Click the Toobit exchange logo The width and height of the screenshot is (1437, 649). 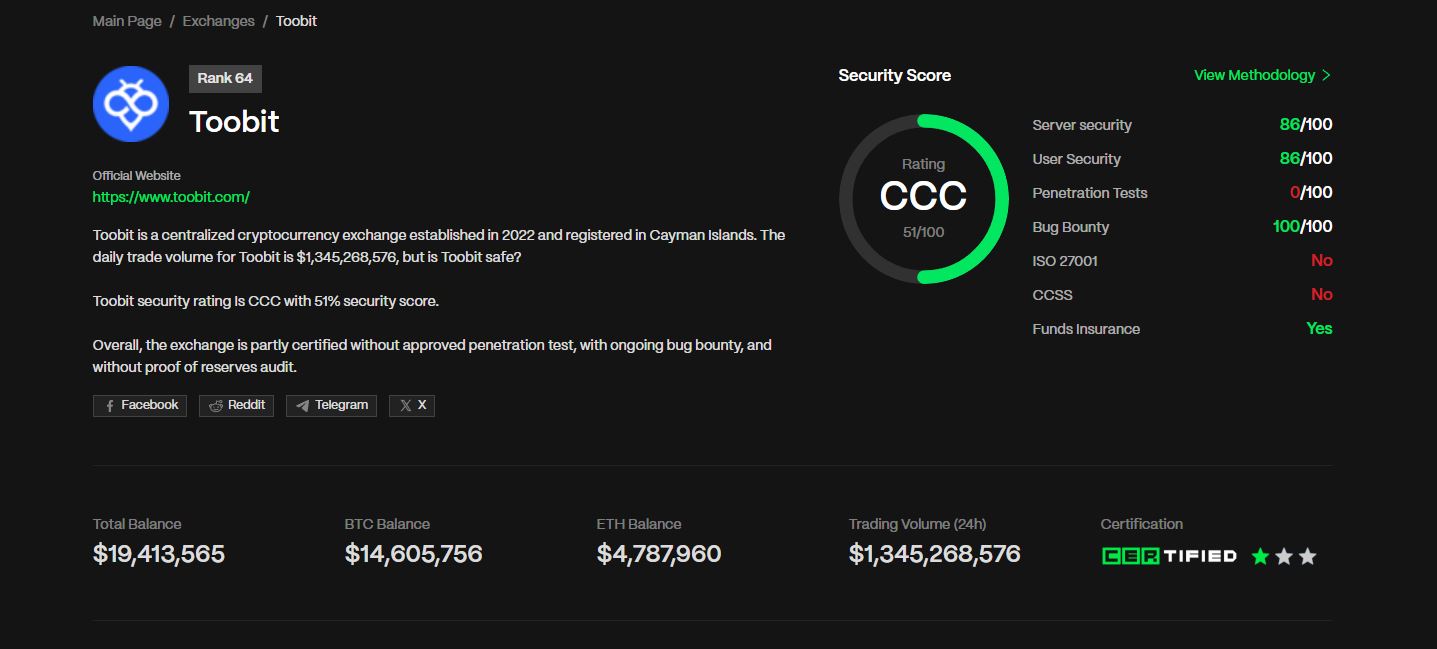(131, 104)
